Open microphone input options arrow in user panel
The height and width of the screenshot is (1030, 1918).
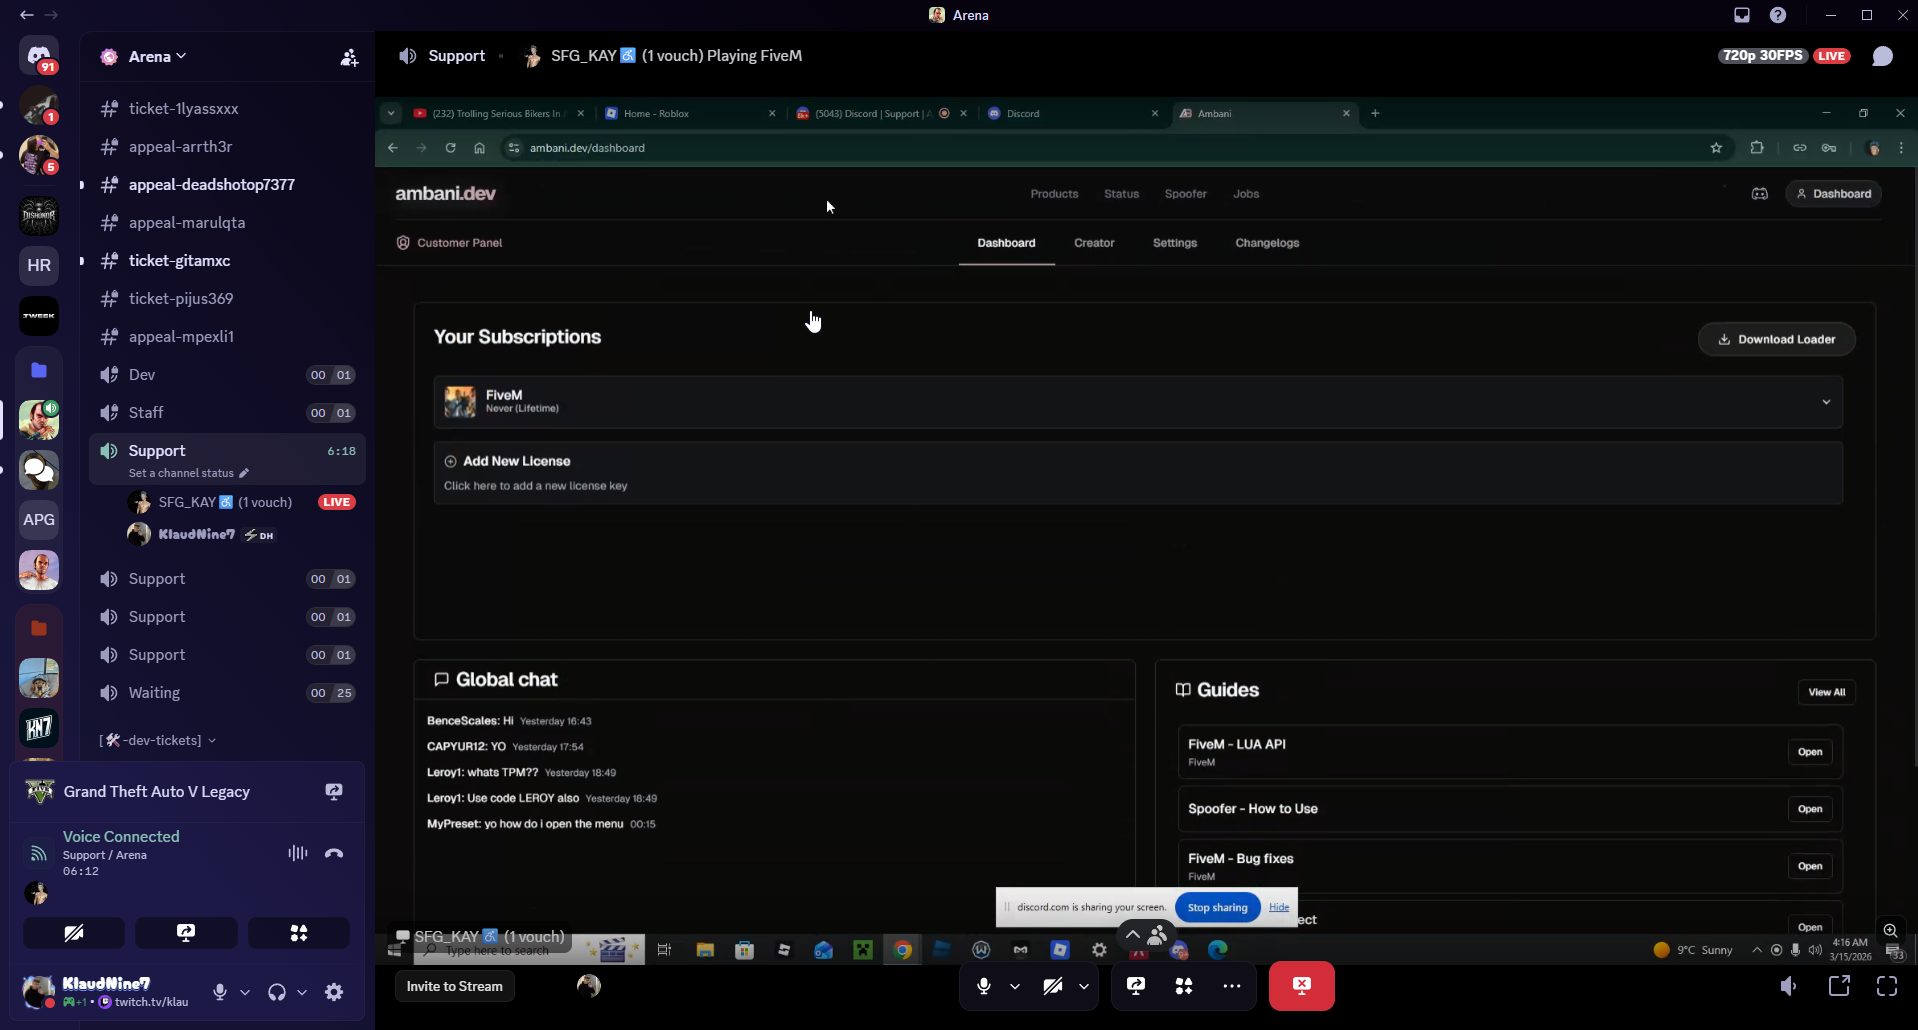245,992
